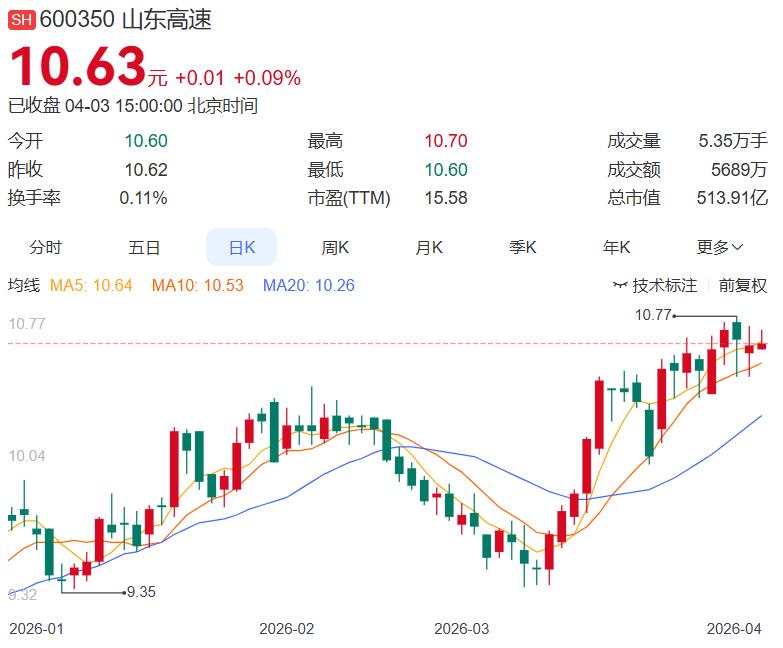Select the 季K quarterly candlestick tab
The width and height of the screenshot is (783, 648).
click(x=522, y=247)
